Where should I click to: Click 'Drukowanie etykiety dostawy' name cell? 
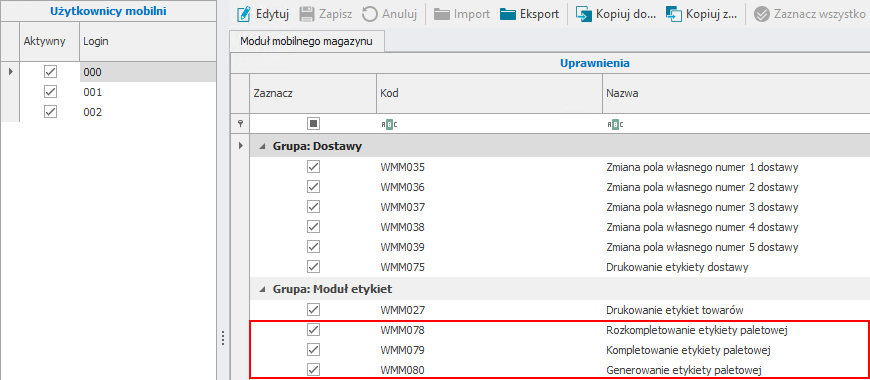click(736, 267)
